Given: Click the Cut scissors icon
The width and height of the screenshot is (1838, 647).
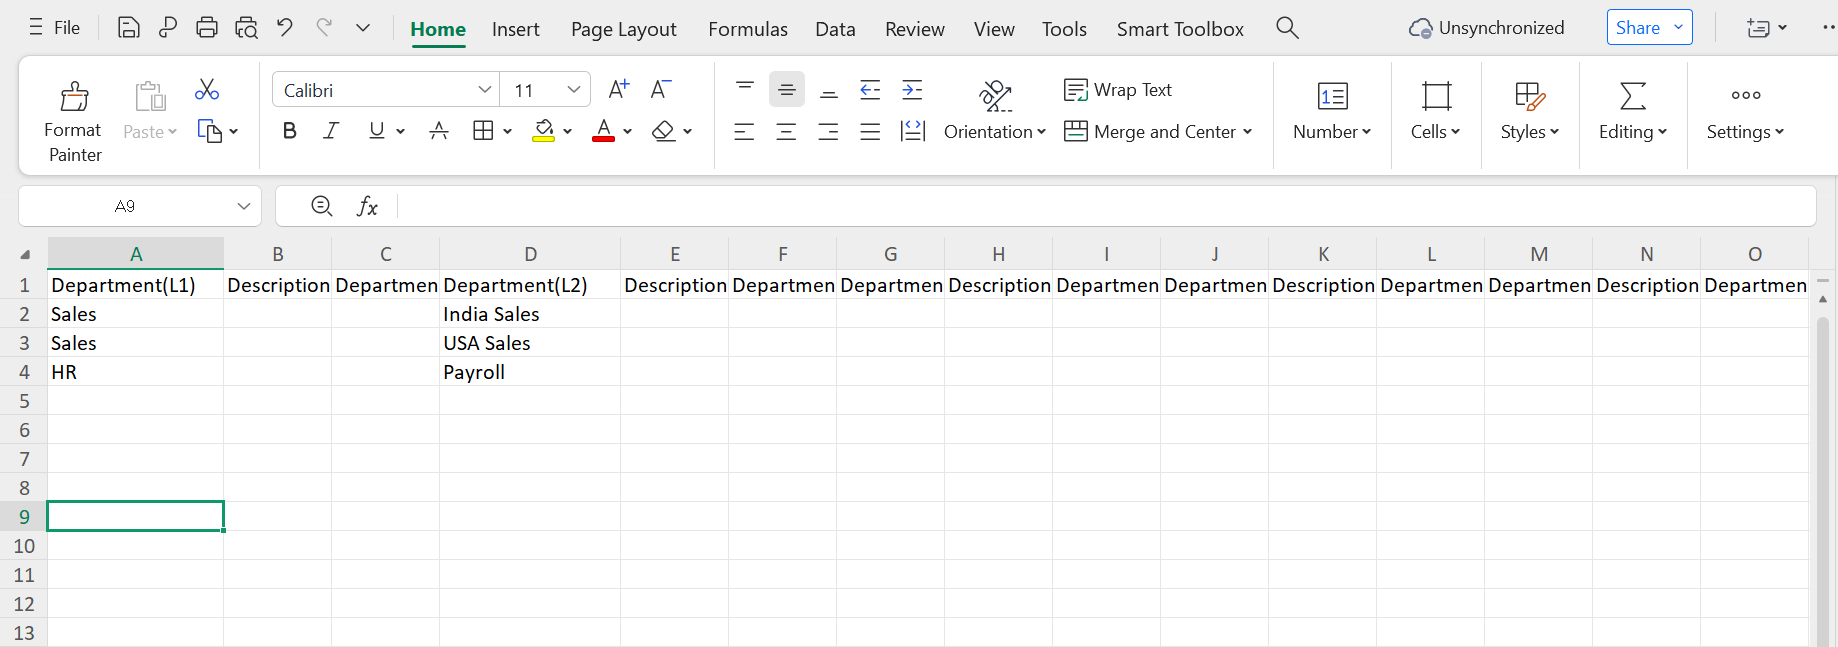Looking at the screenshot, I should (x=207, y=90).
